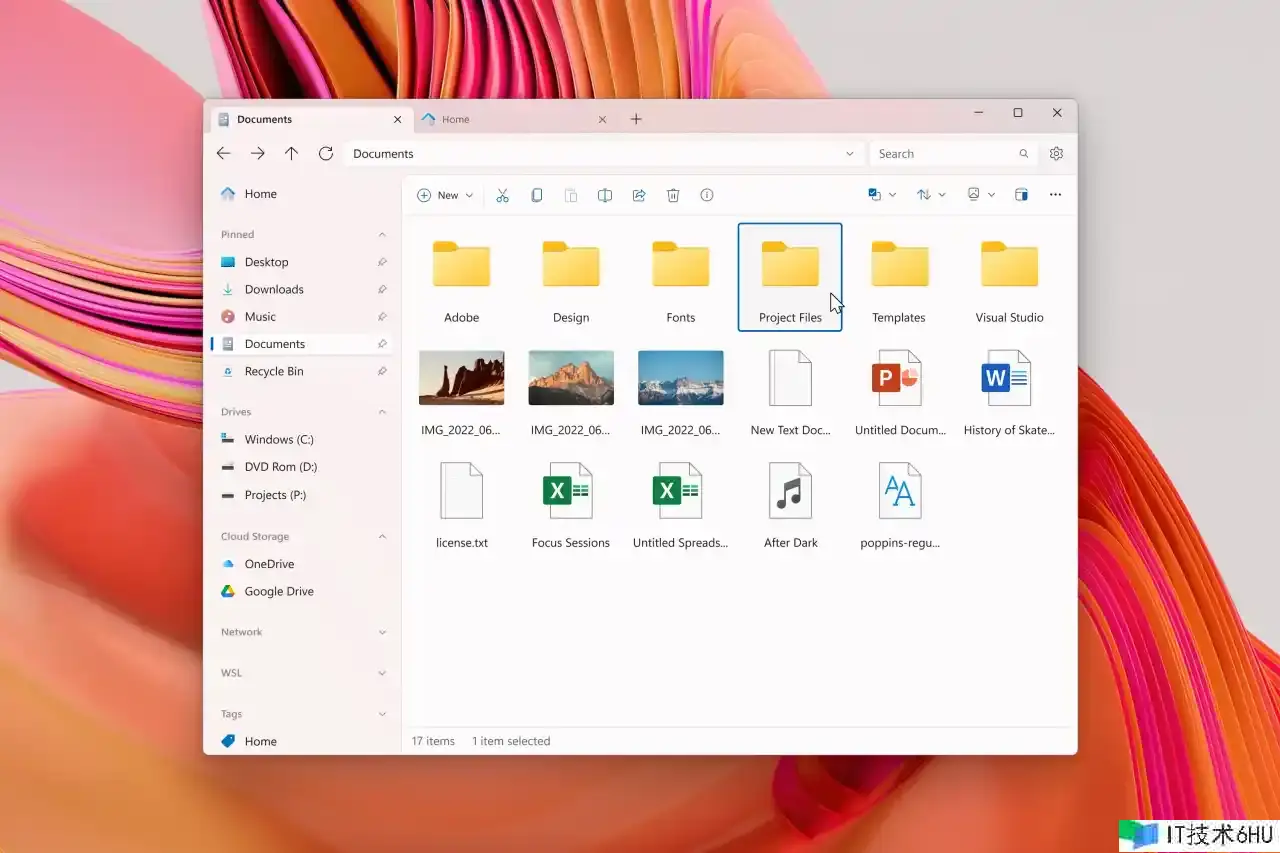Select the Focus Sessions Excel file
This screenshot has width=1280, height=853.
pyautogui.click(x=571, y=503)
